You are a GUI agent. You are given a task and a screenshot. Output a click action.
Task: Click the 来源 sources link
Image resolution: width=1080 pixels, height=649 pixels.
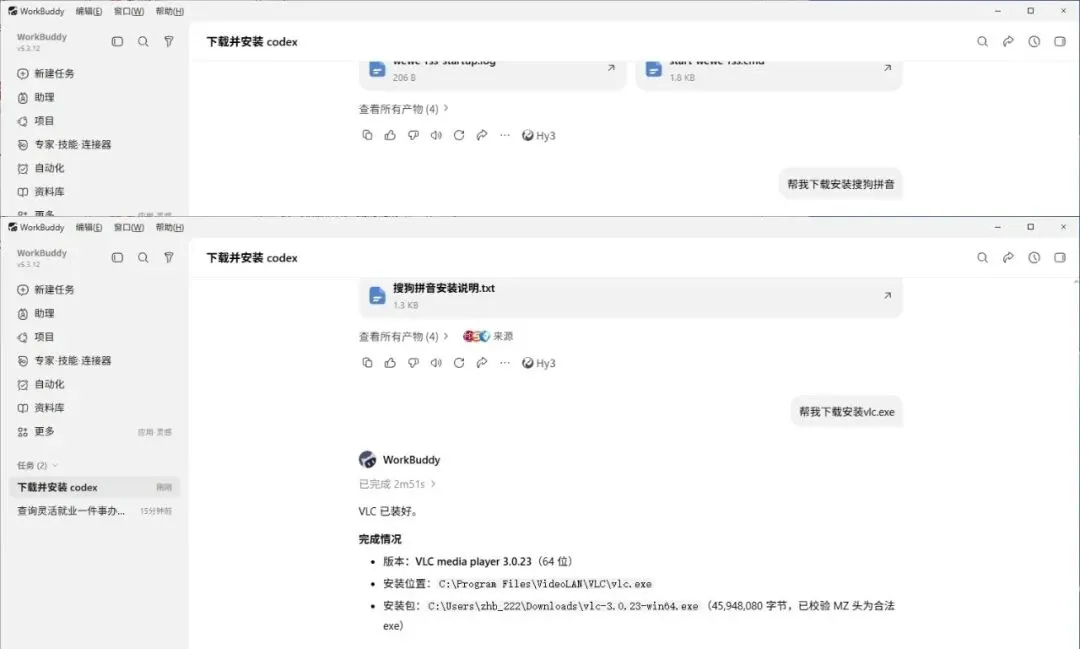[x=488, y=336]
